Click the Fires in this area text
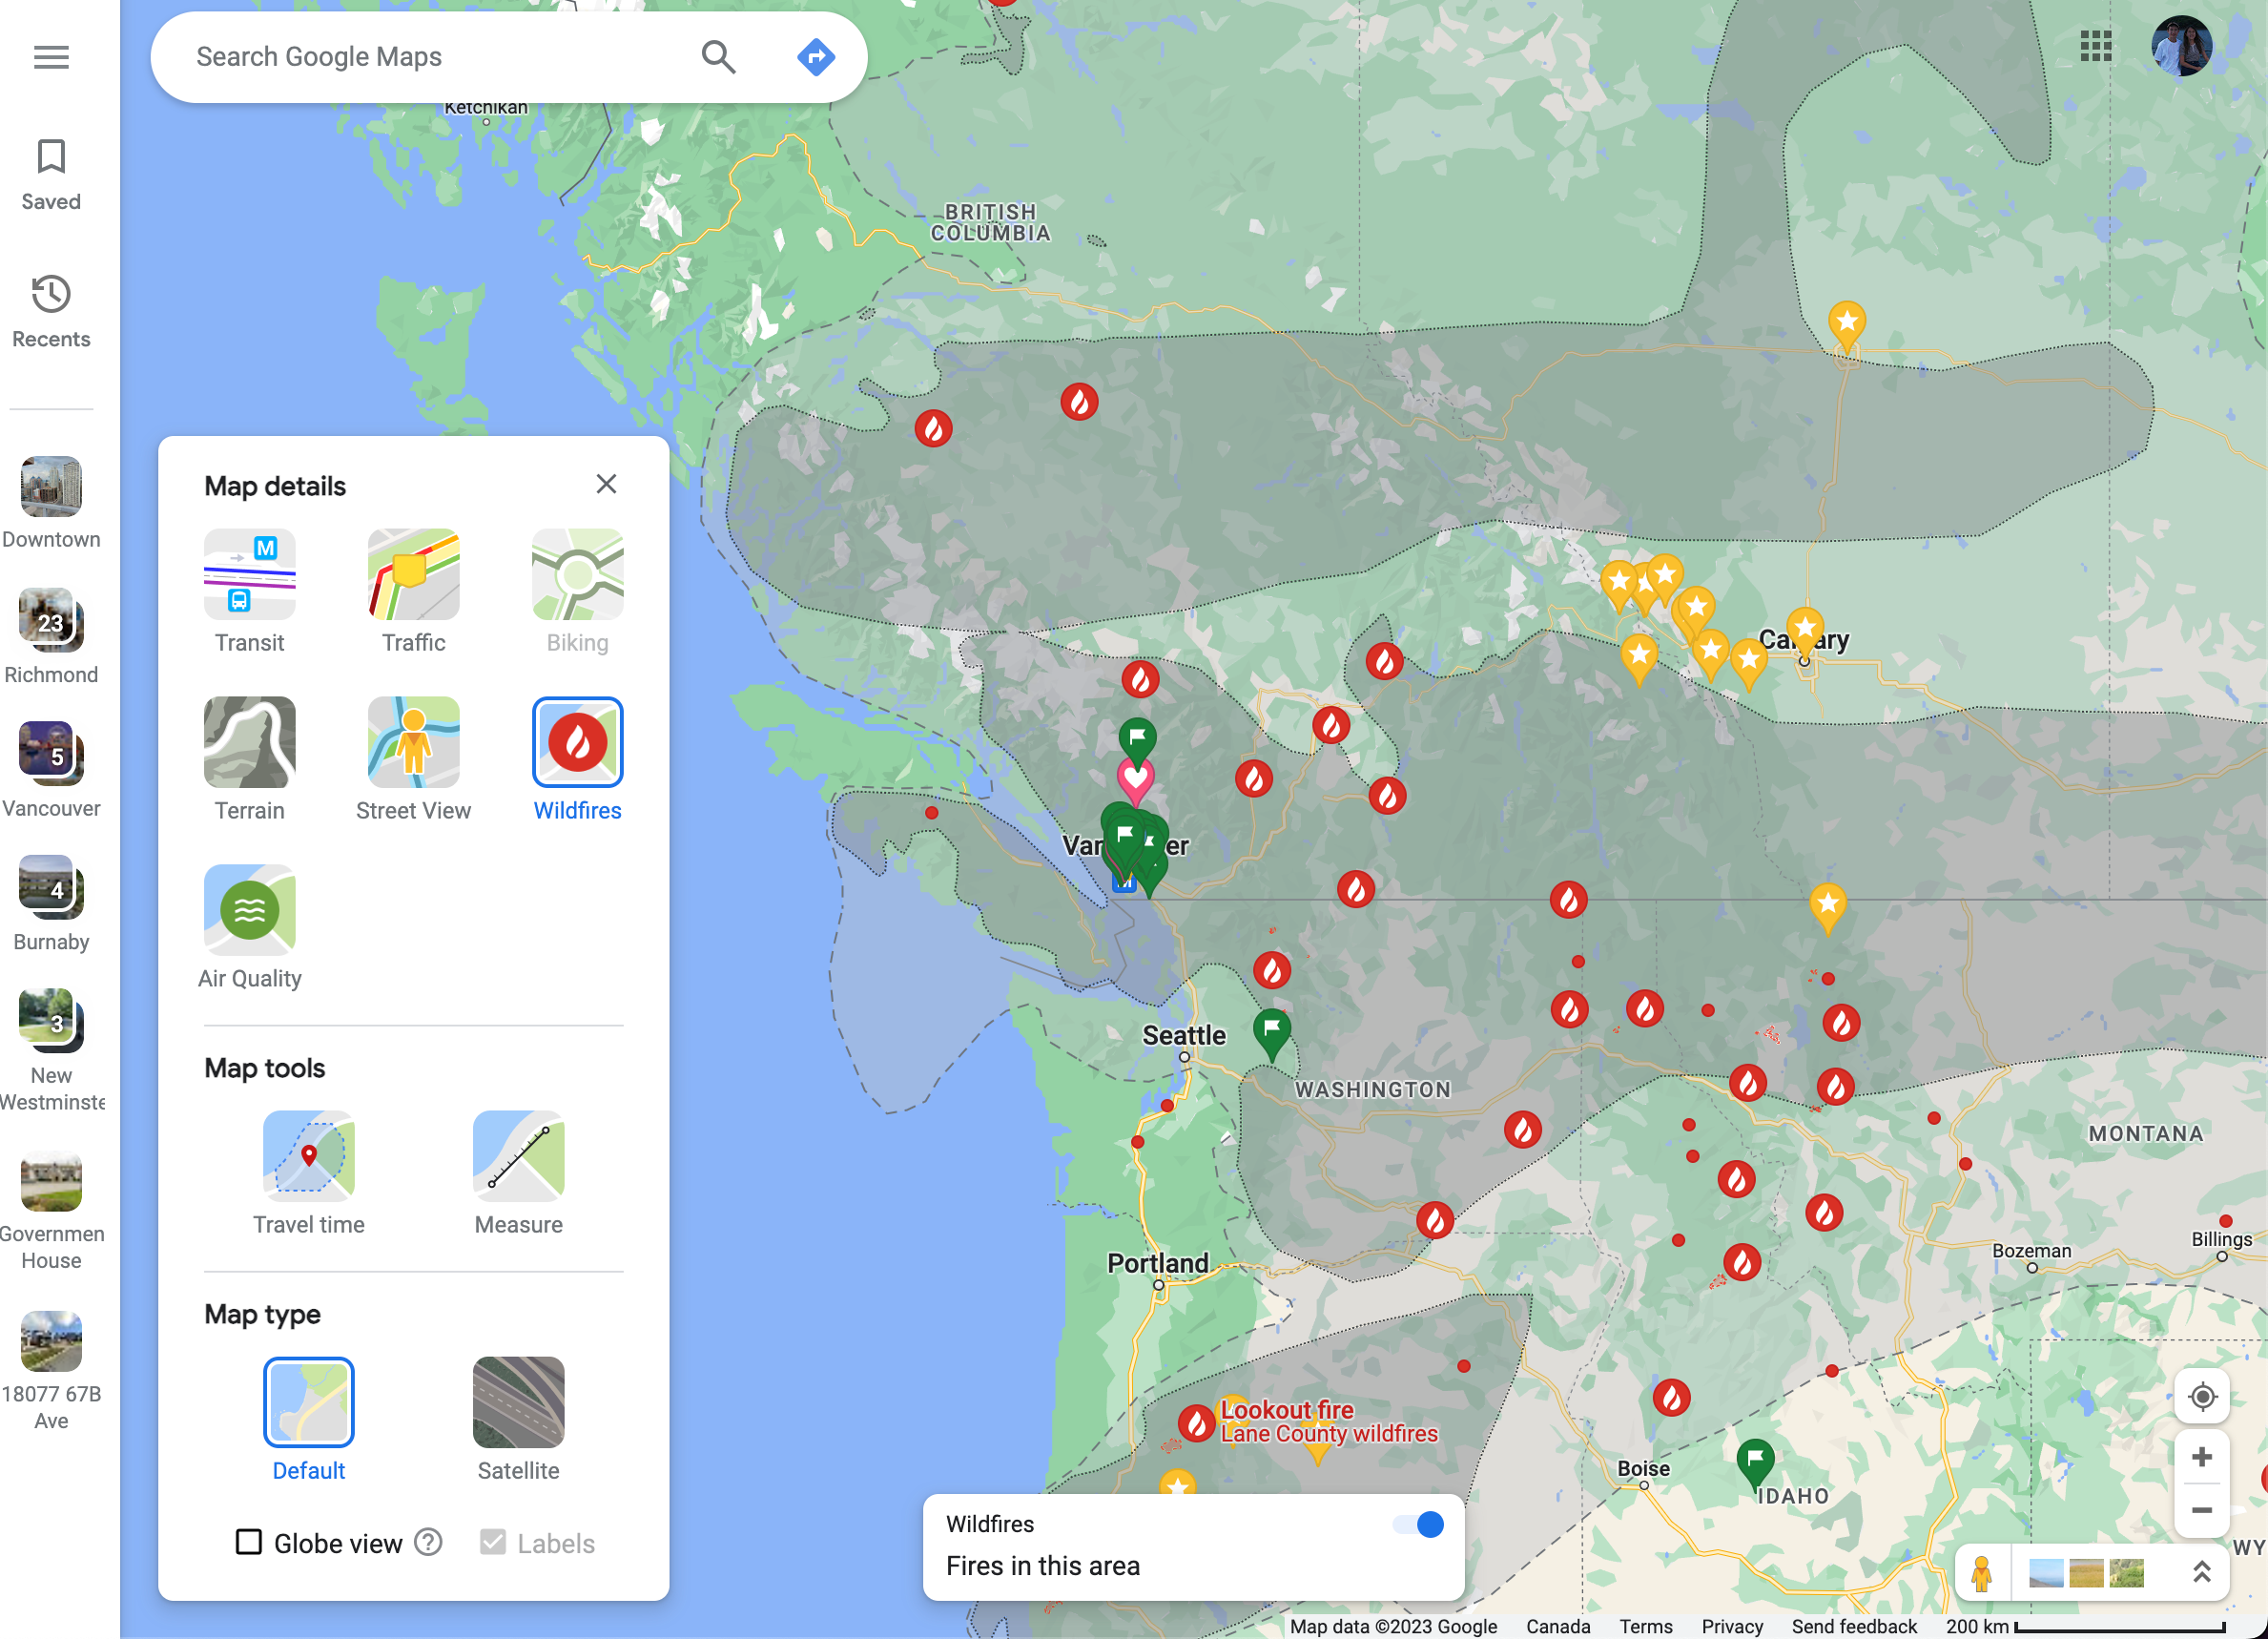The image size is (2268, 1639). pyautogui.click(x=1043, y=1565)
